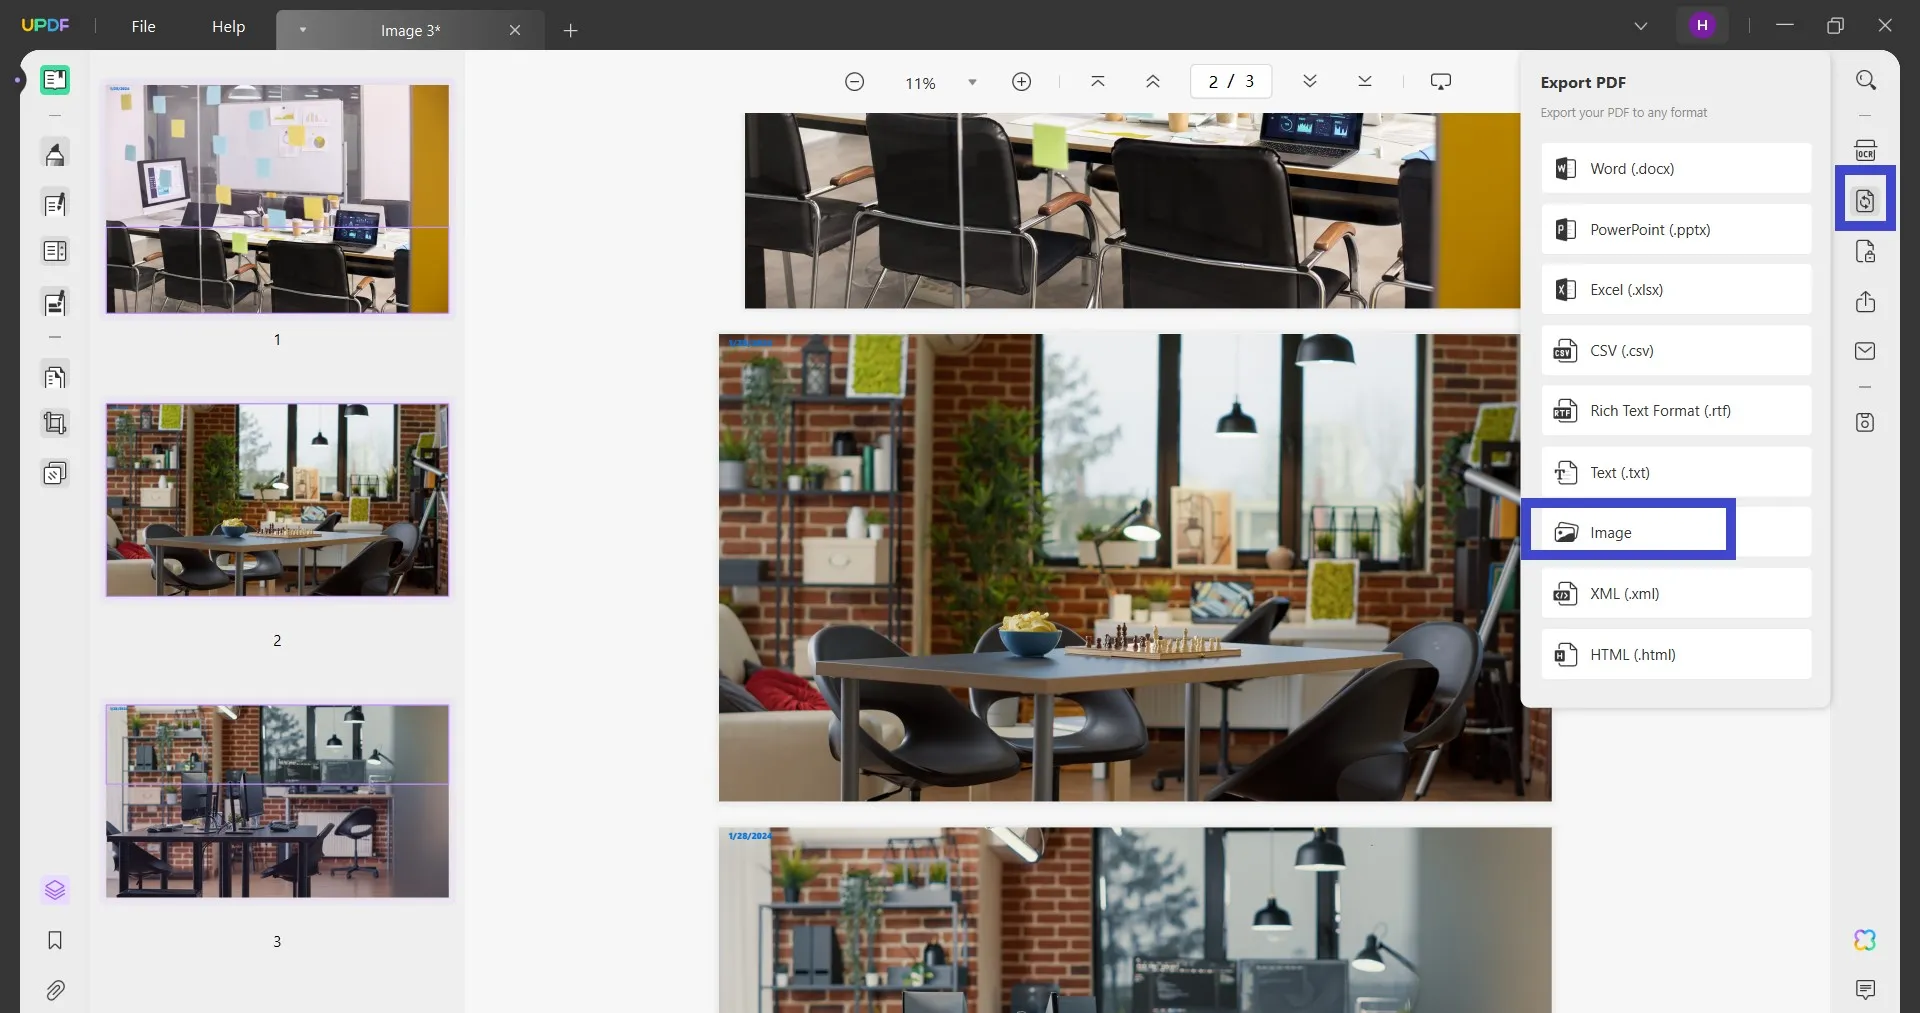
Task: Open the Bookmarks panel icon
Action: click(55, 940)
